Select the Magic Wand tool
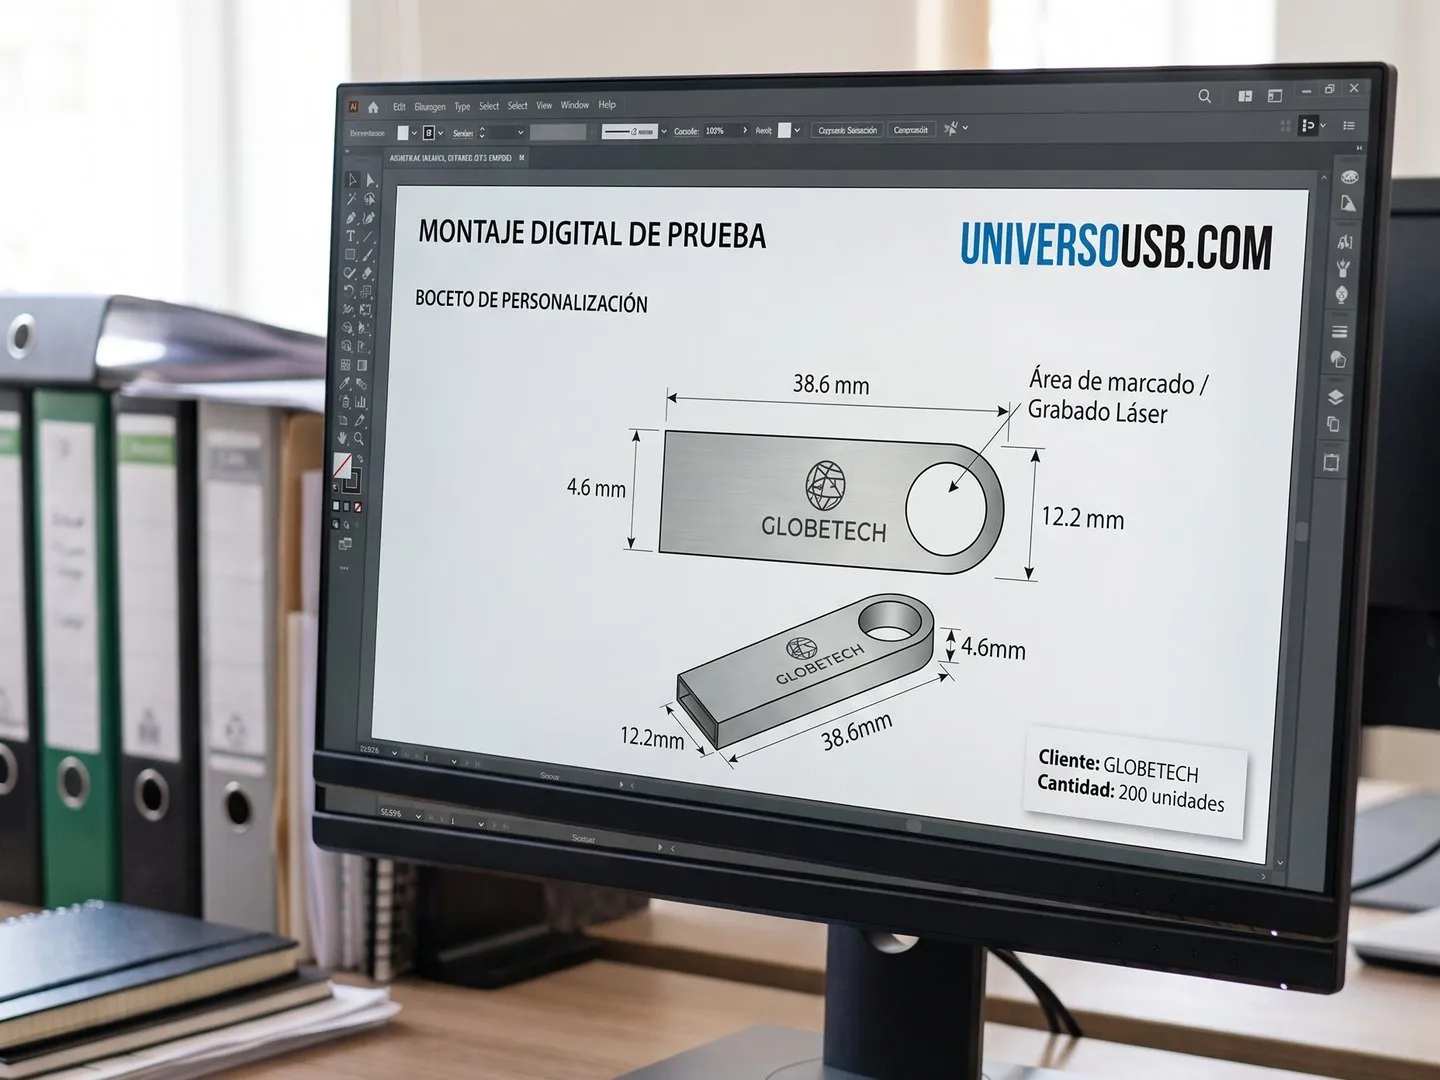The width and height of the screenshot is (1440, 1080). pyautogui.click(x=352, y=199)
